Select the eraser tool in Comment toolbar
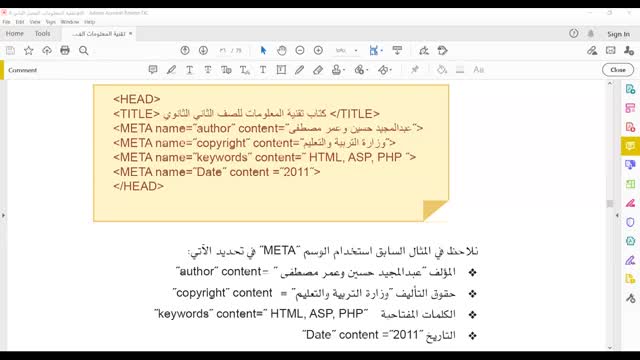 coord(318,70)
